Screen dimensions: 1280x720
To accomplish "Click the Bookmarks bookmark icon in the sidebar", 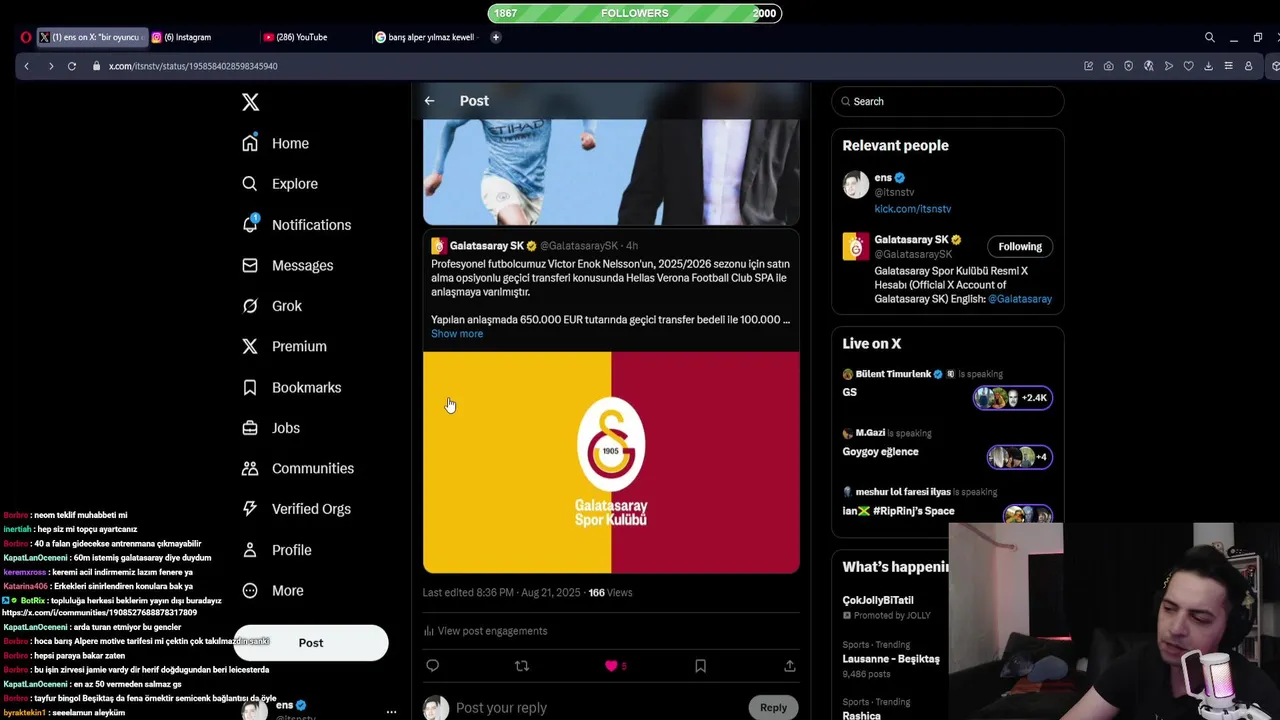I will (x=250, y=387).
